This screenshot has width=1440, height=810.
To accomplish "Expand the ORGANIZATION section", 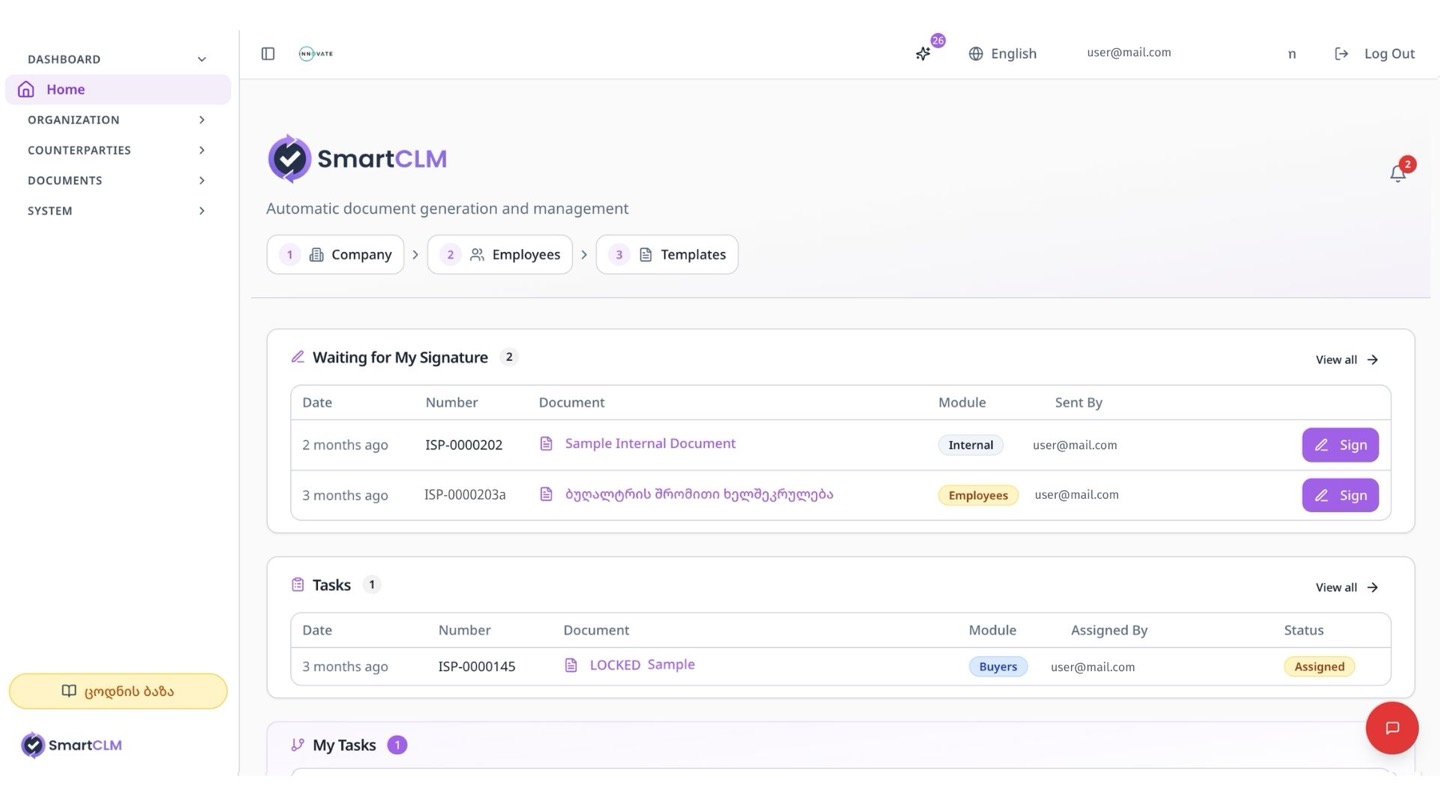I will coord(118,120).
